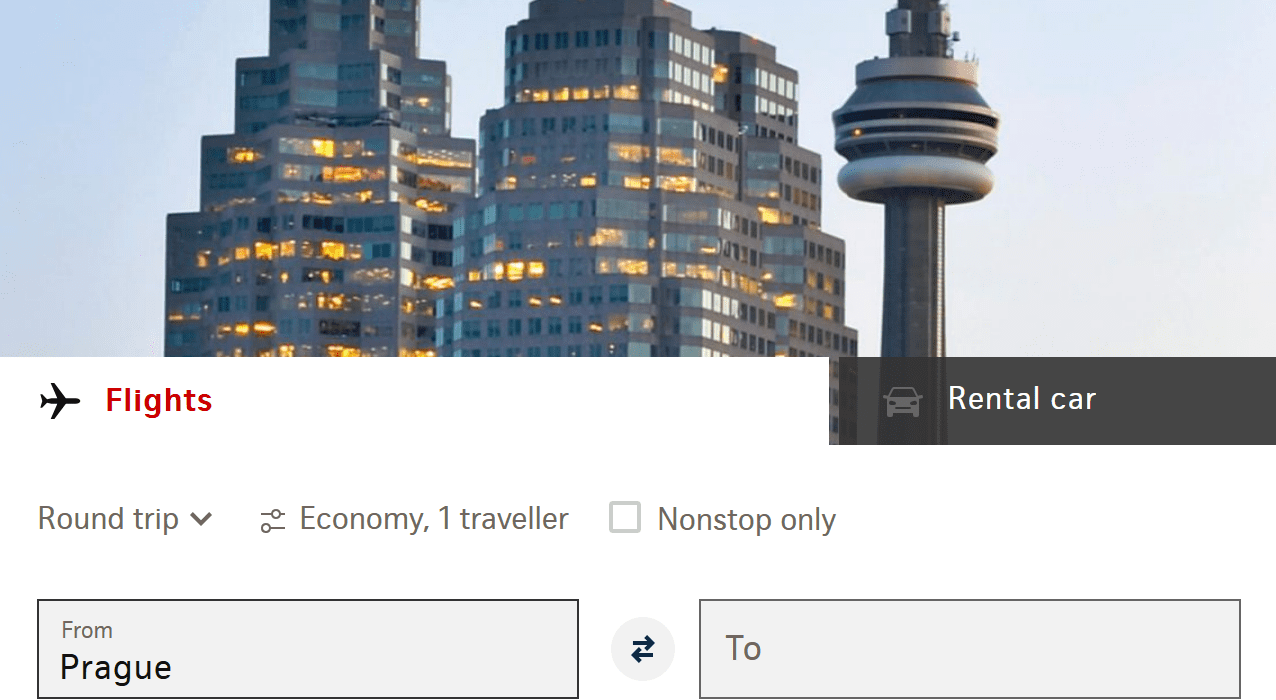Screen dimensions: 1276x700
Task: Click the car icon on Rental car tab
Action: tap(903, 402)
